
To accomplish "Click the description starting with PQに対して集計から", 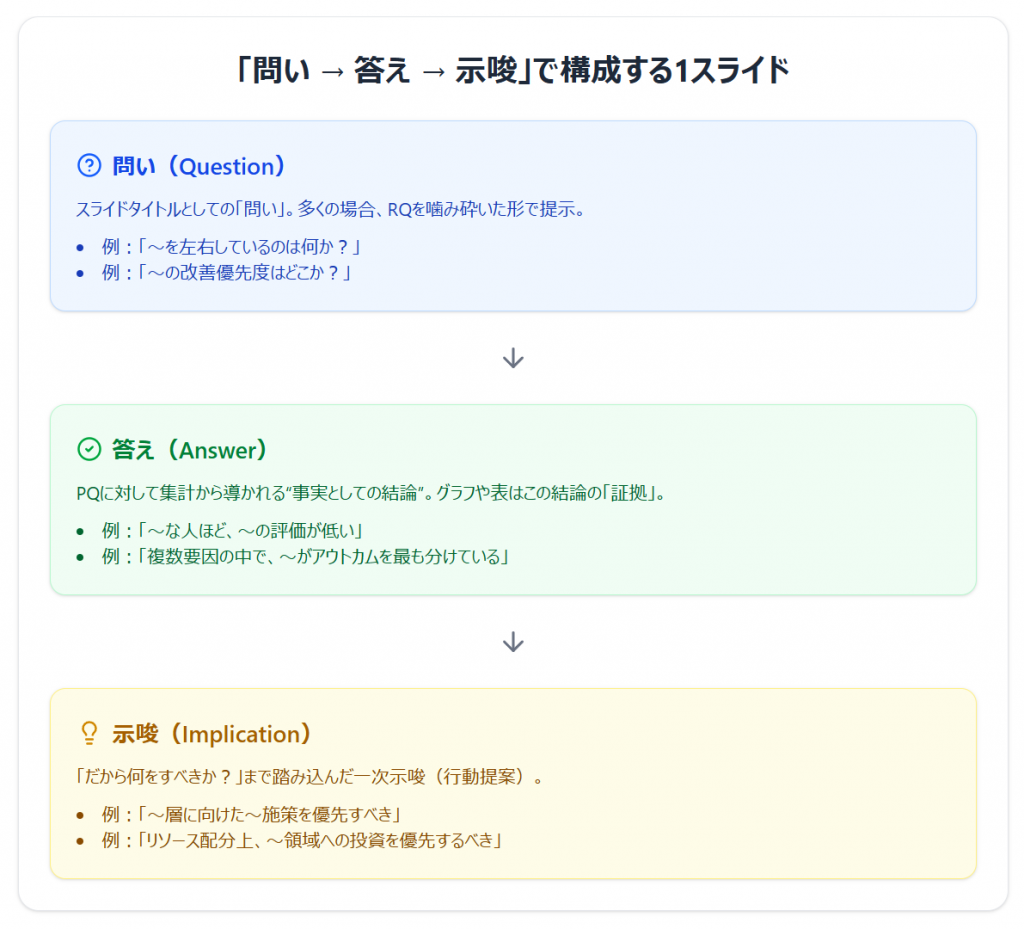I will (371, 493).
